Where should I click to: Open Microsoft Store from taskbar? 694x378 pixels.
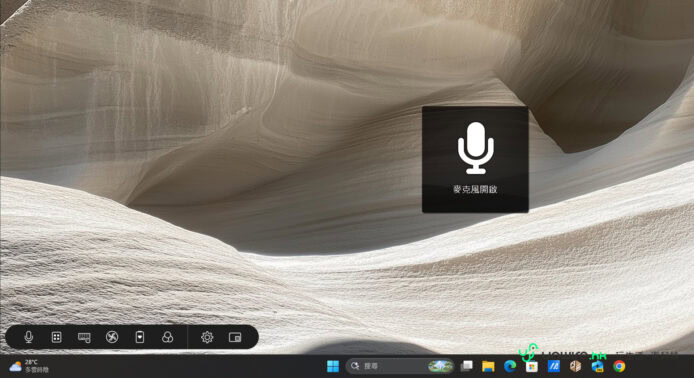pos(532,366)
